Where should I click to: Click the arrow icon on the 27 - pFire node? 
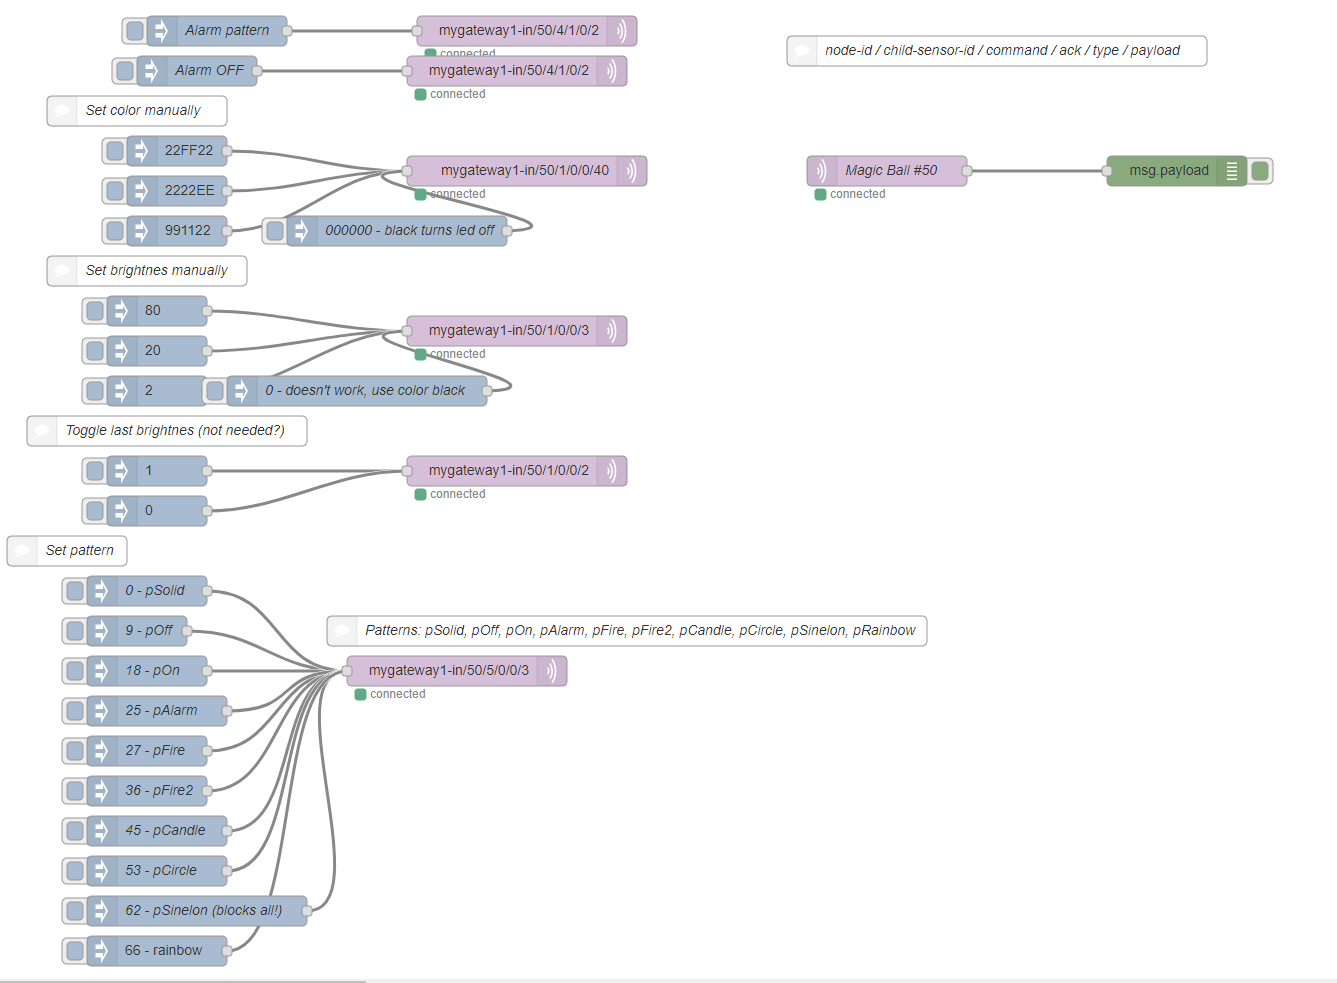pyautogui.click(x=101, y=751)
